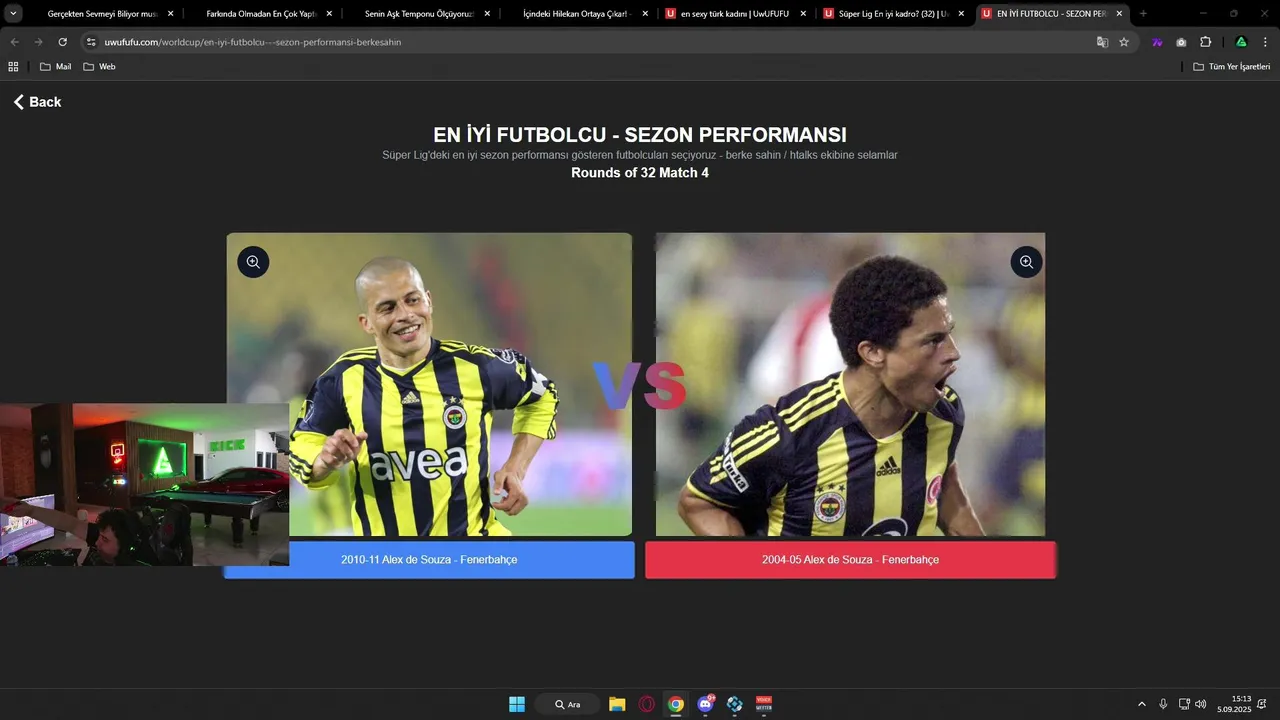Open Opera browser from the taskbar

[647, 704]
